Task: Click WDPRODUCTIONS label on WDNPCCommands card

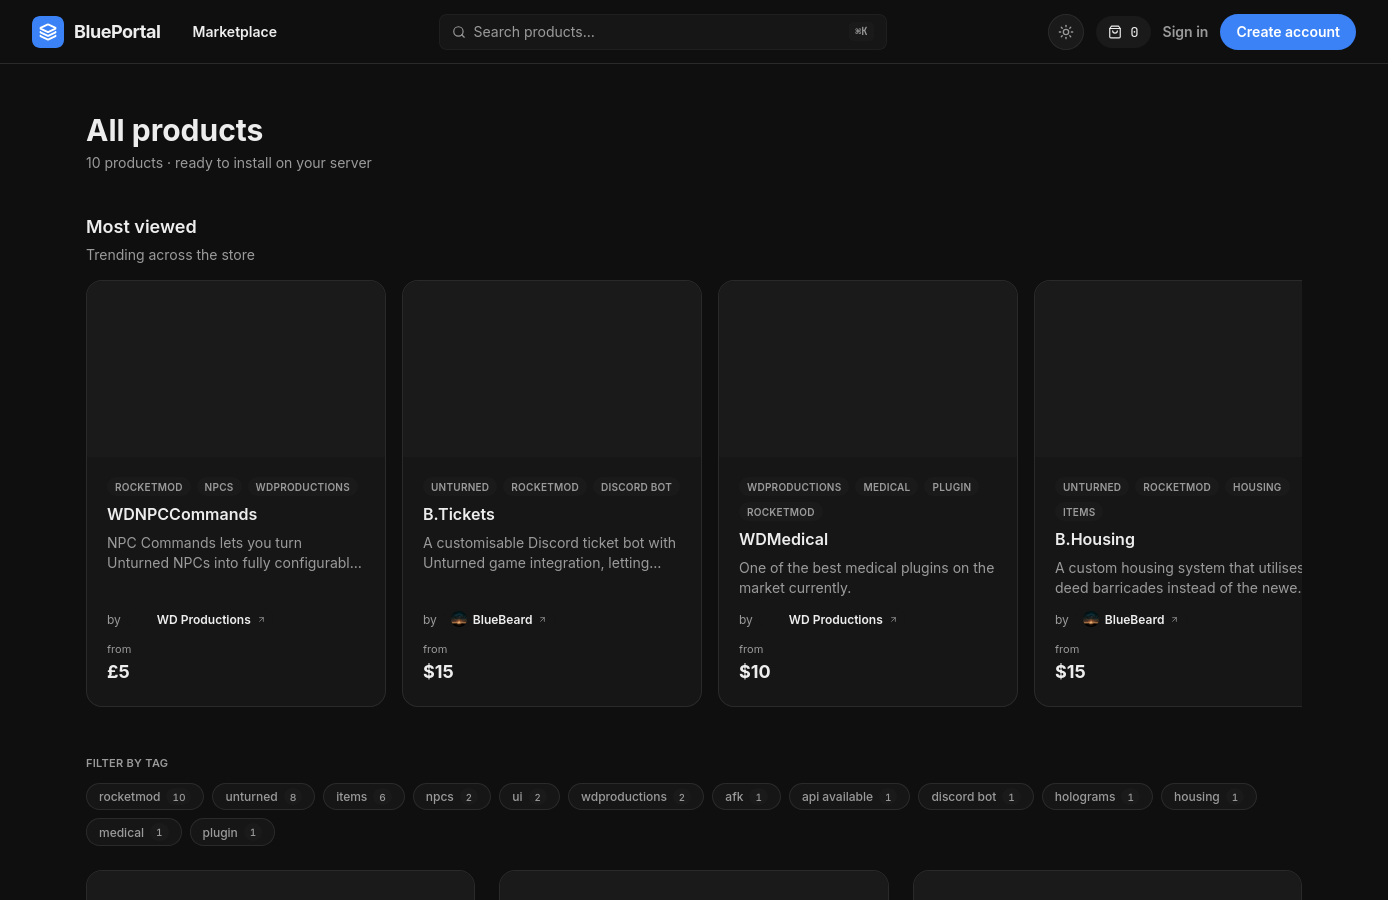Action: click(303, 487)
